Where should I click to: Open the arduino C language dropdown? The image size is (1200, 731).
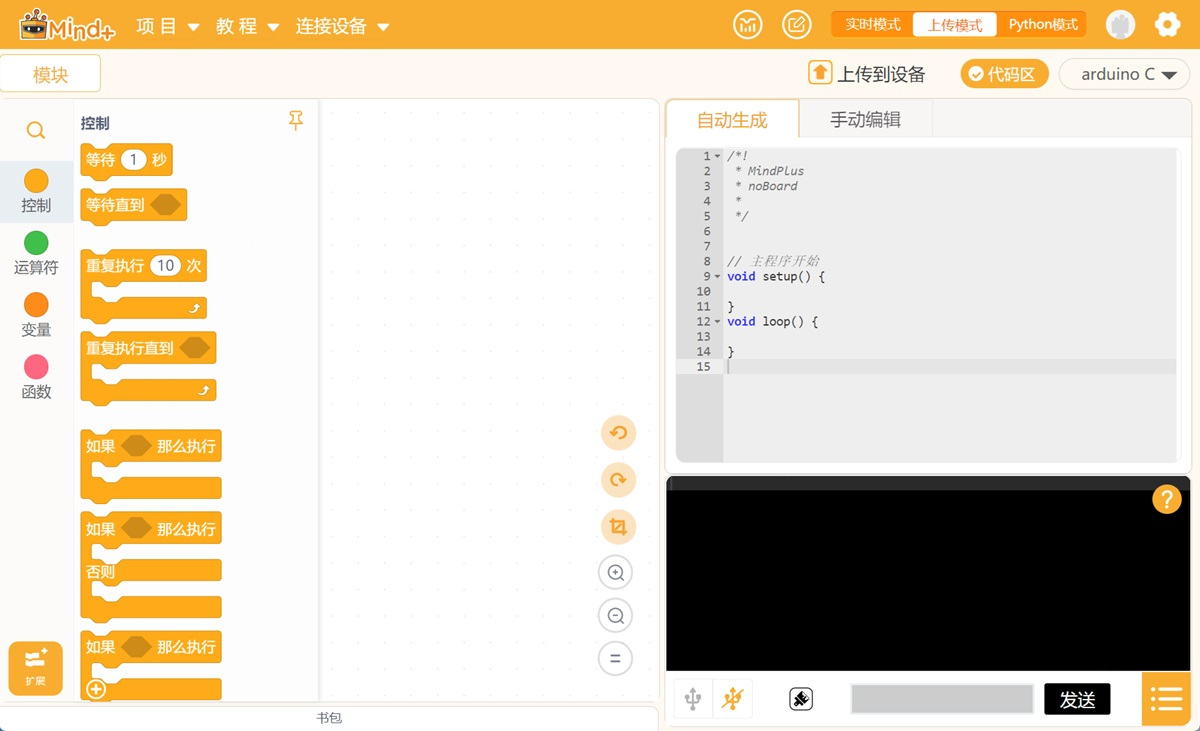[x=1127, y=74]
